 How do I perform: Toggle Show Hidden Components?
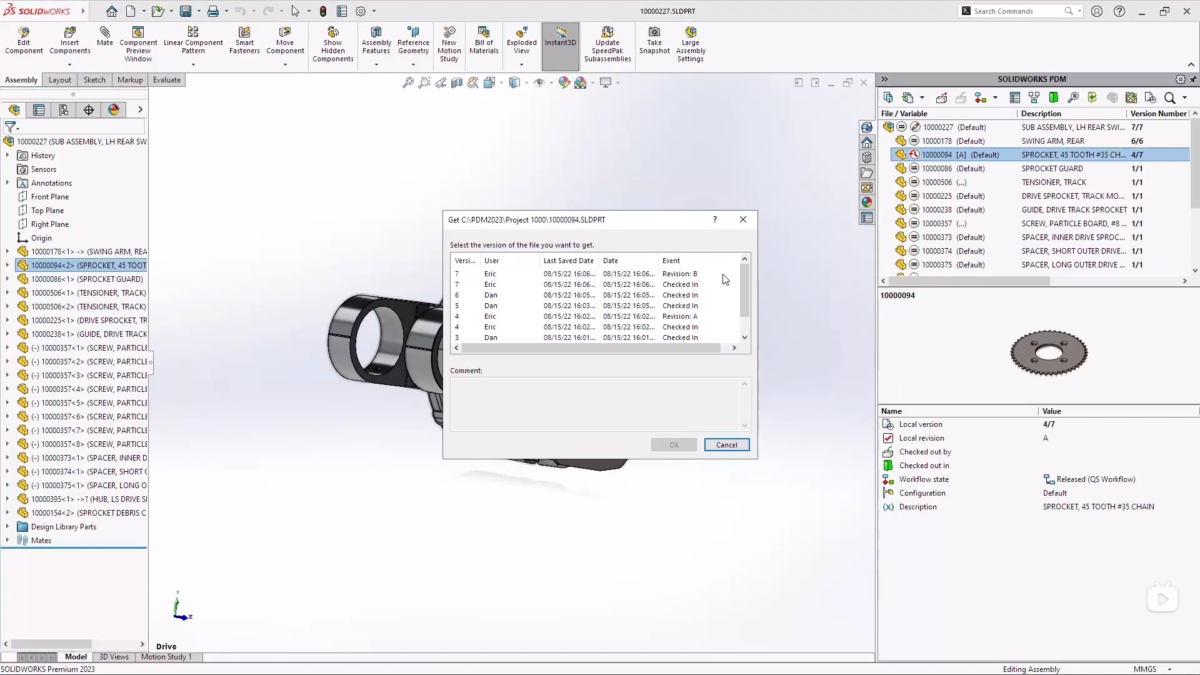point(333,44)
